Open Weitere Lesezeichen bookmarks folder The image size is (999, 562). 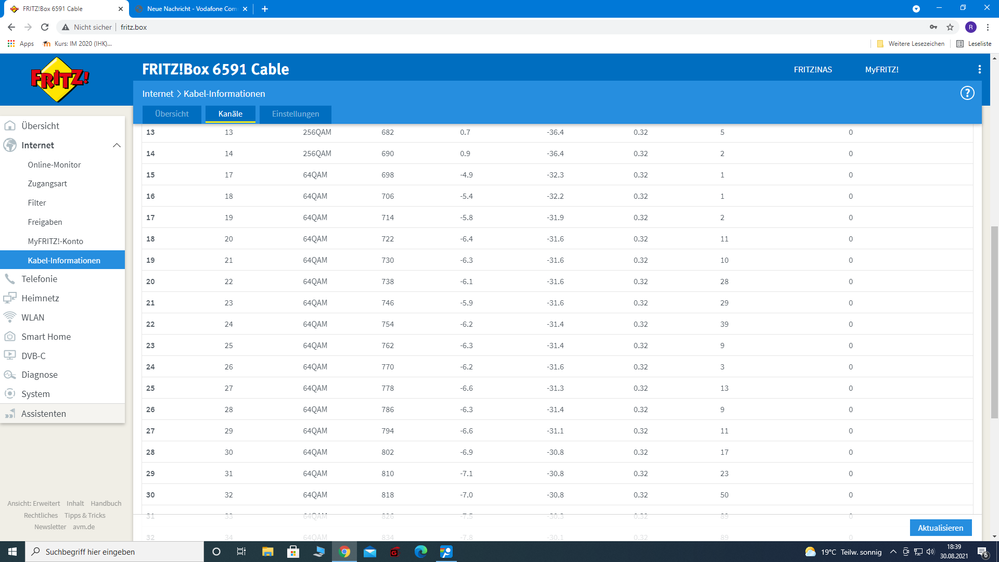pos(910,43)
